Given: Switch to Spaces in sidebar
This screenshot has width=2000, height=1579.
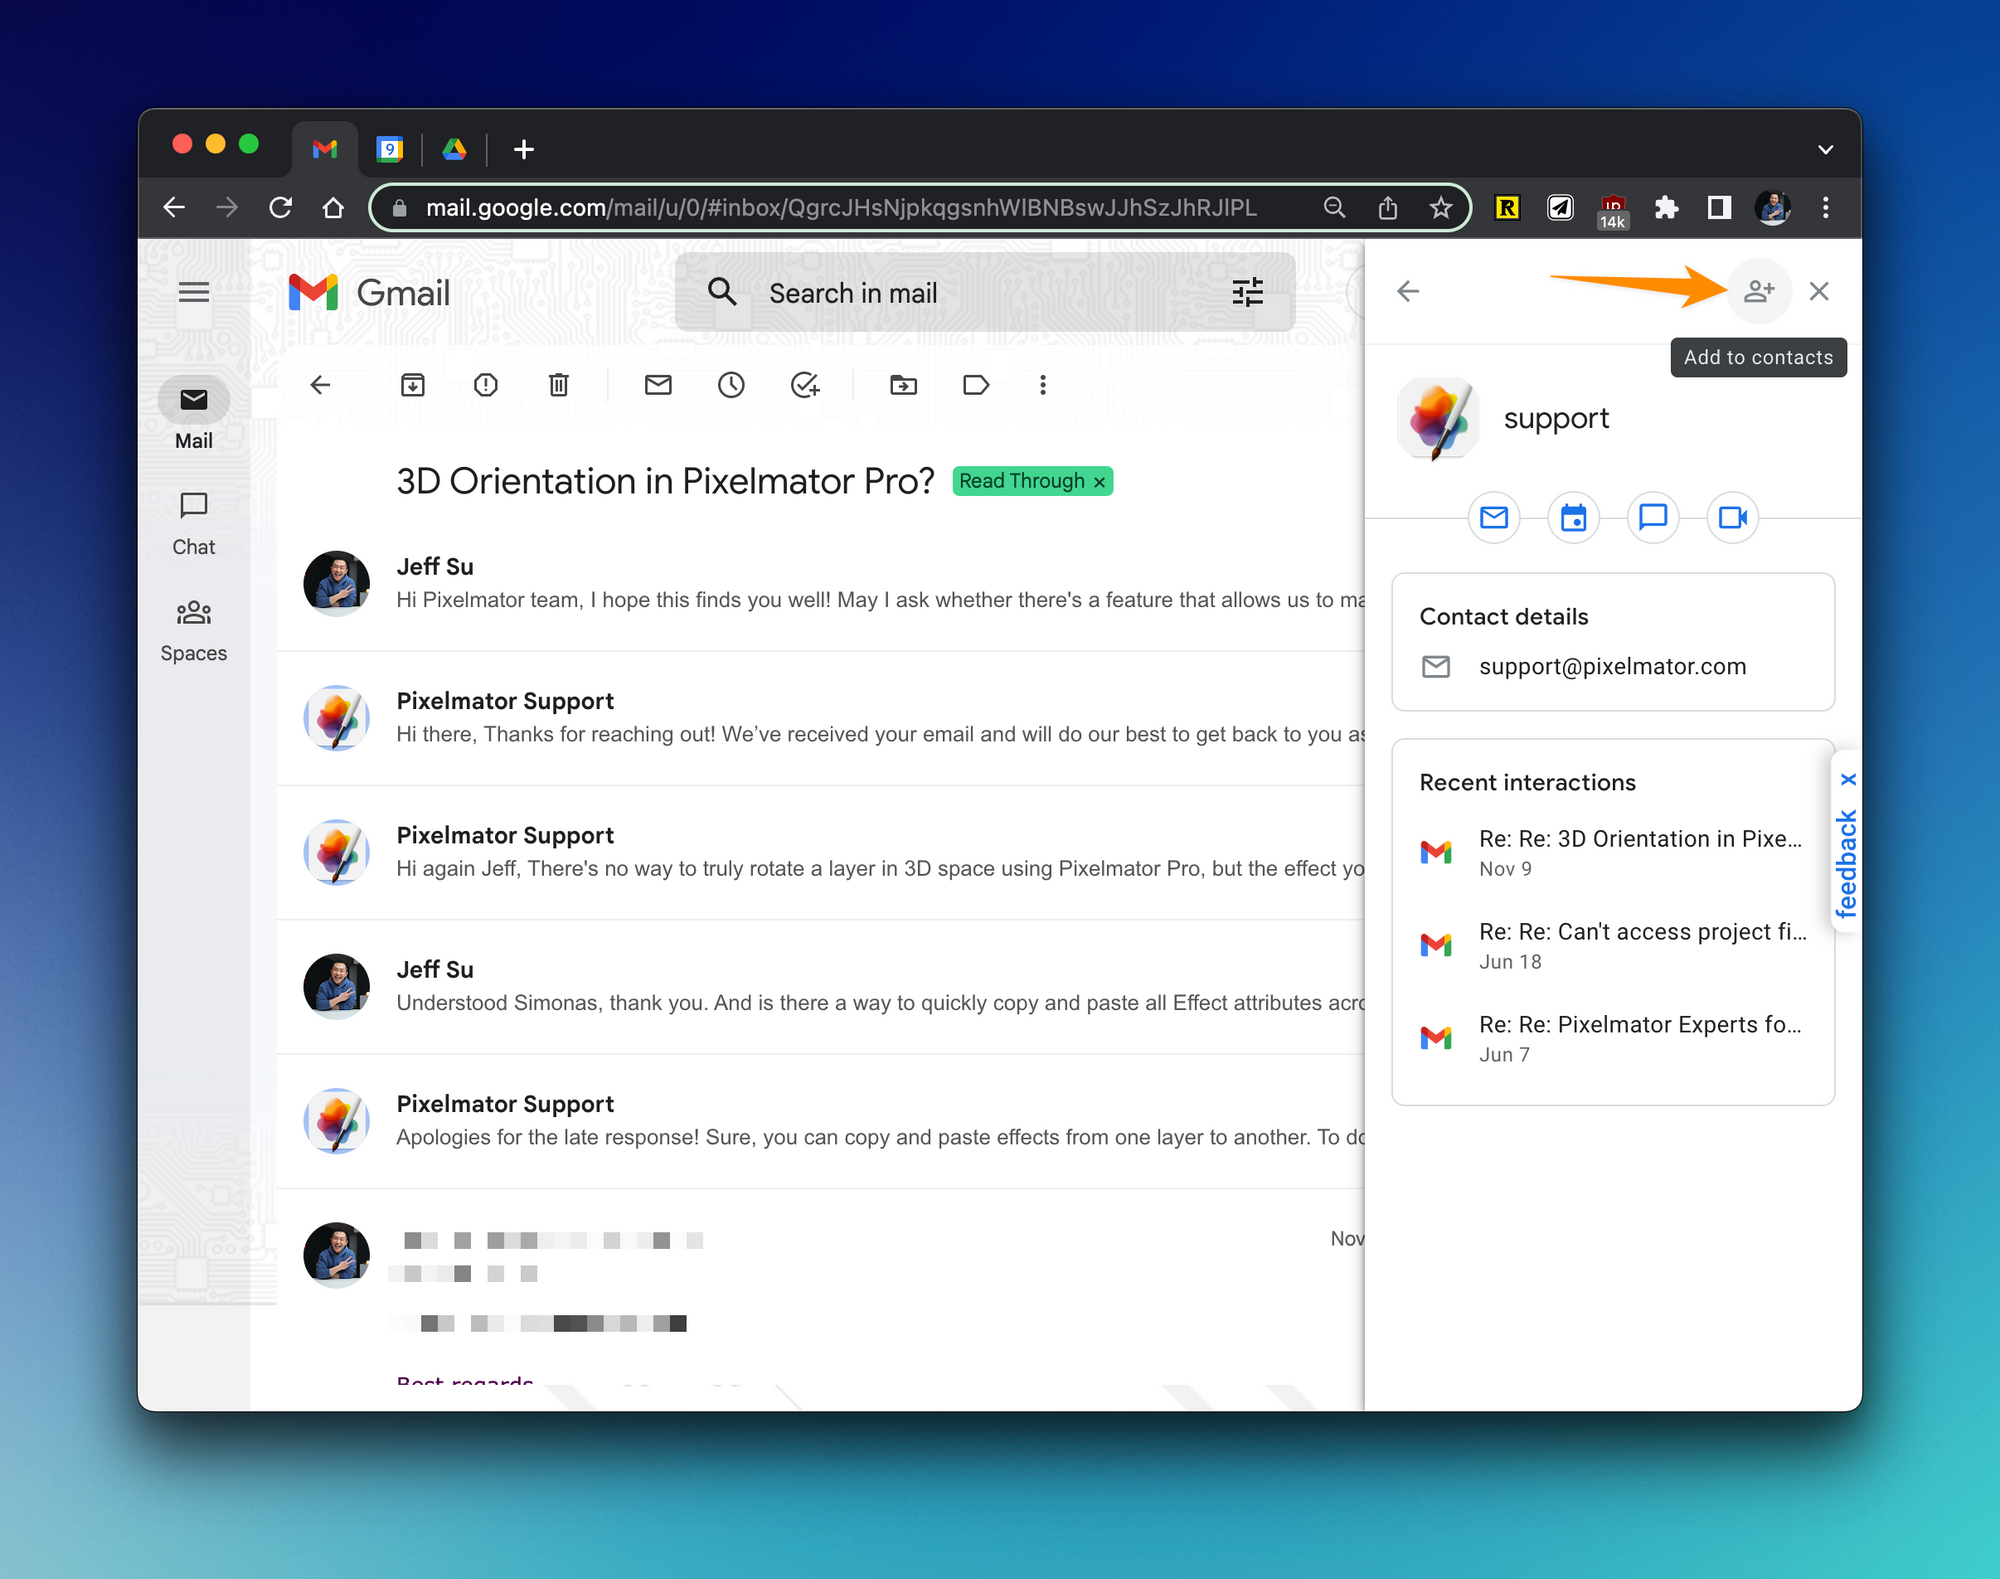Looking at the screenshot, I should click(194, 631).
